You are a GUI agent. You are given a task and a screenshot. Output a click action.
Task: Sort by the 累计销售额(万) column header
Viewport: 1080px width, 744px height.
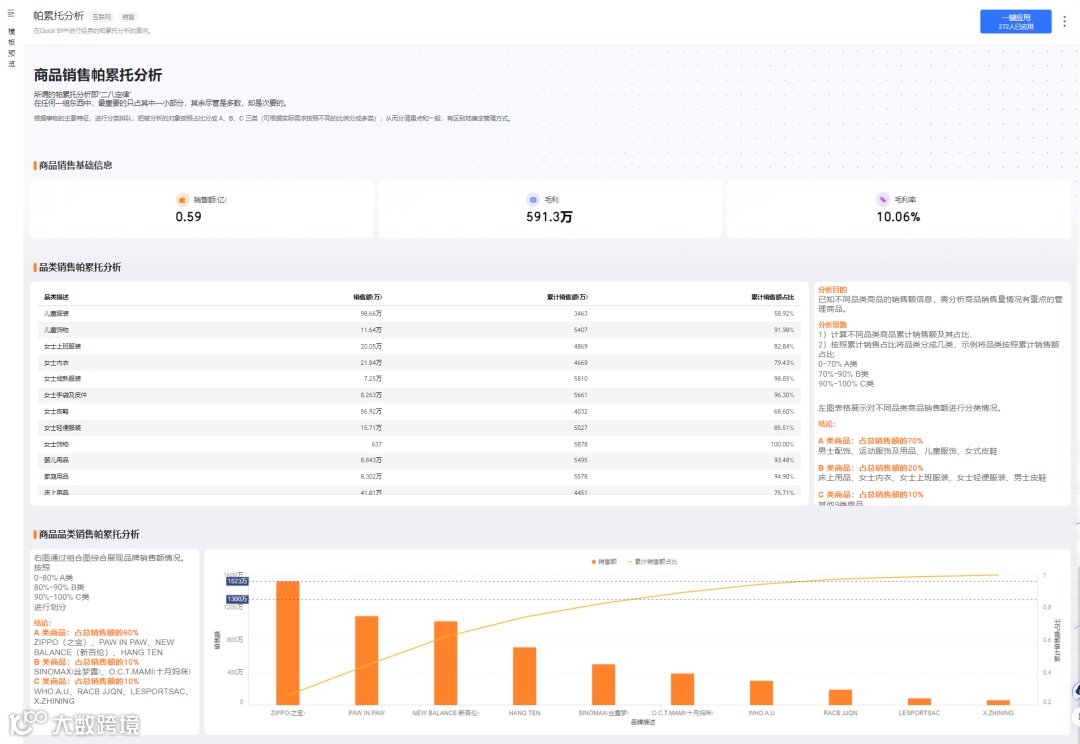(x=568, y=297)
